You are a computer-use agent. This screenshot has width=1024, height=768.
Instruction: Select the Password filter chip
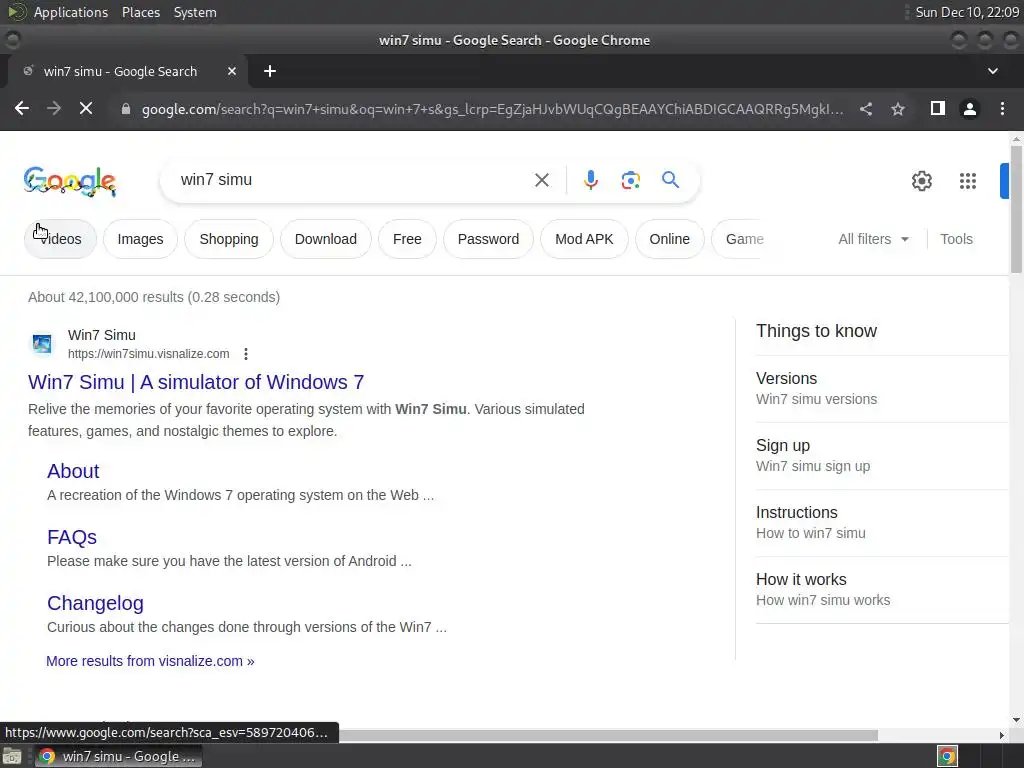pyautogui.click(x=488, y=239)
